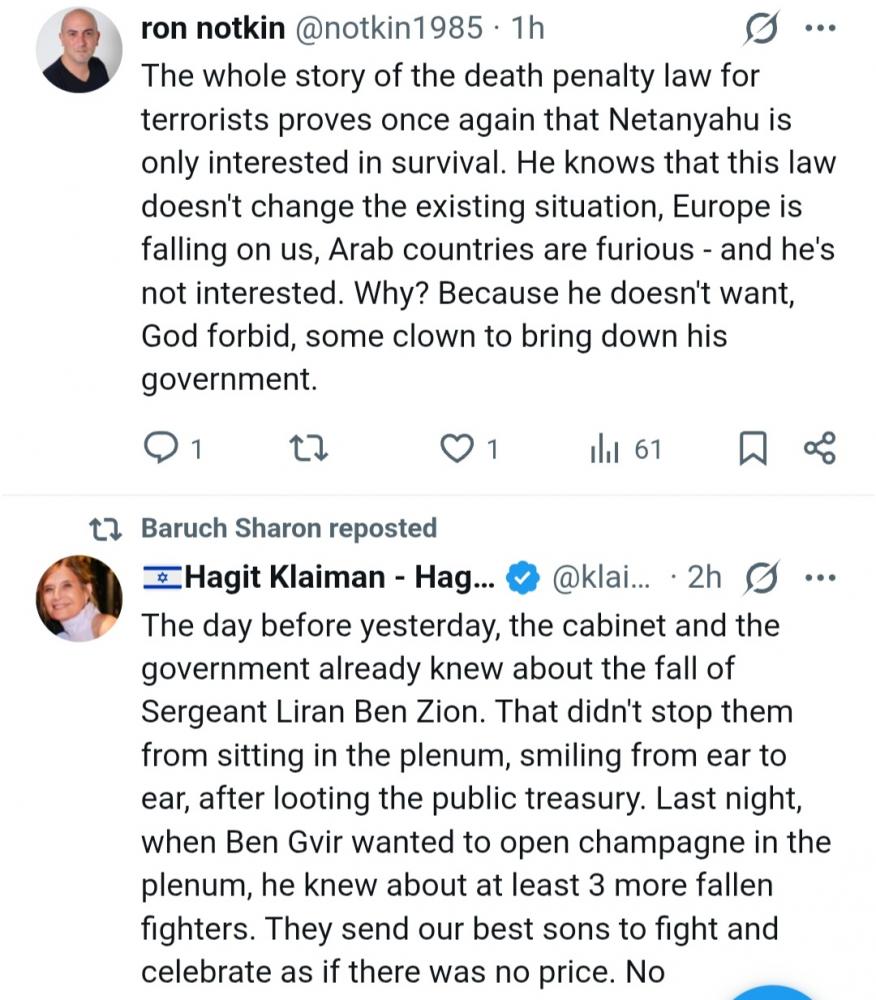This screenshot has width=876, height=1000.
Task: Like ron notkin's death penalty post
Action: (457, 449)
